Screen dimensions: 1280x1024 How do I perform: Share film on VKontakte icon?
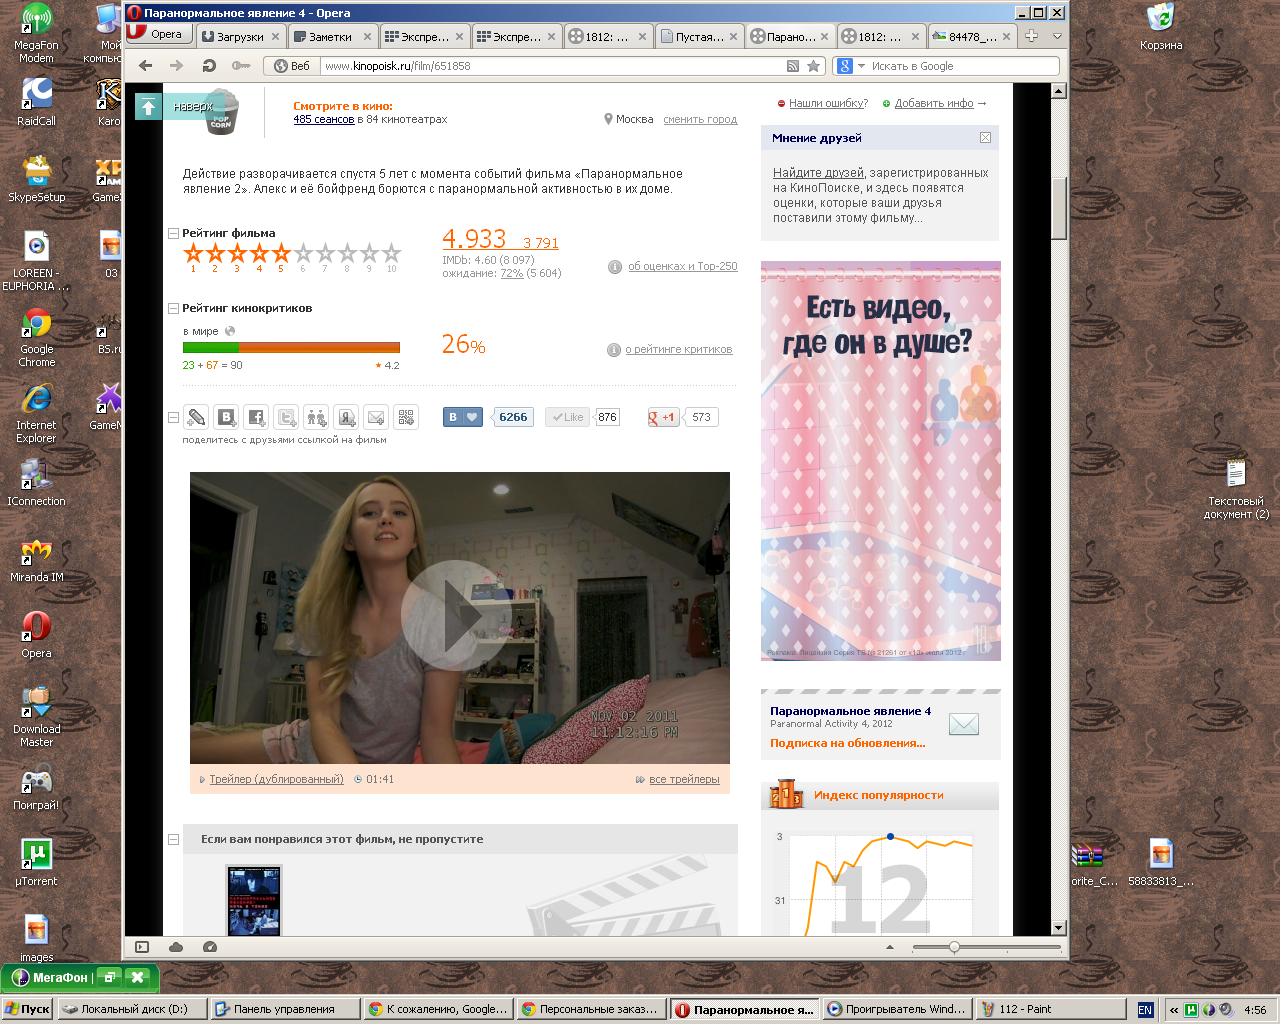pos(226,417)
